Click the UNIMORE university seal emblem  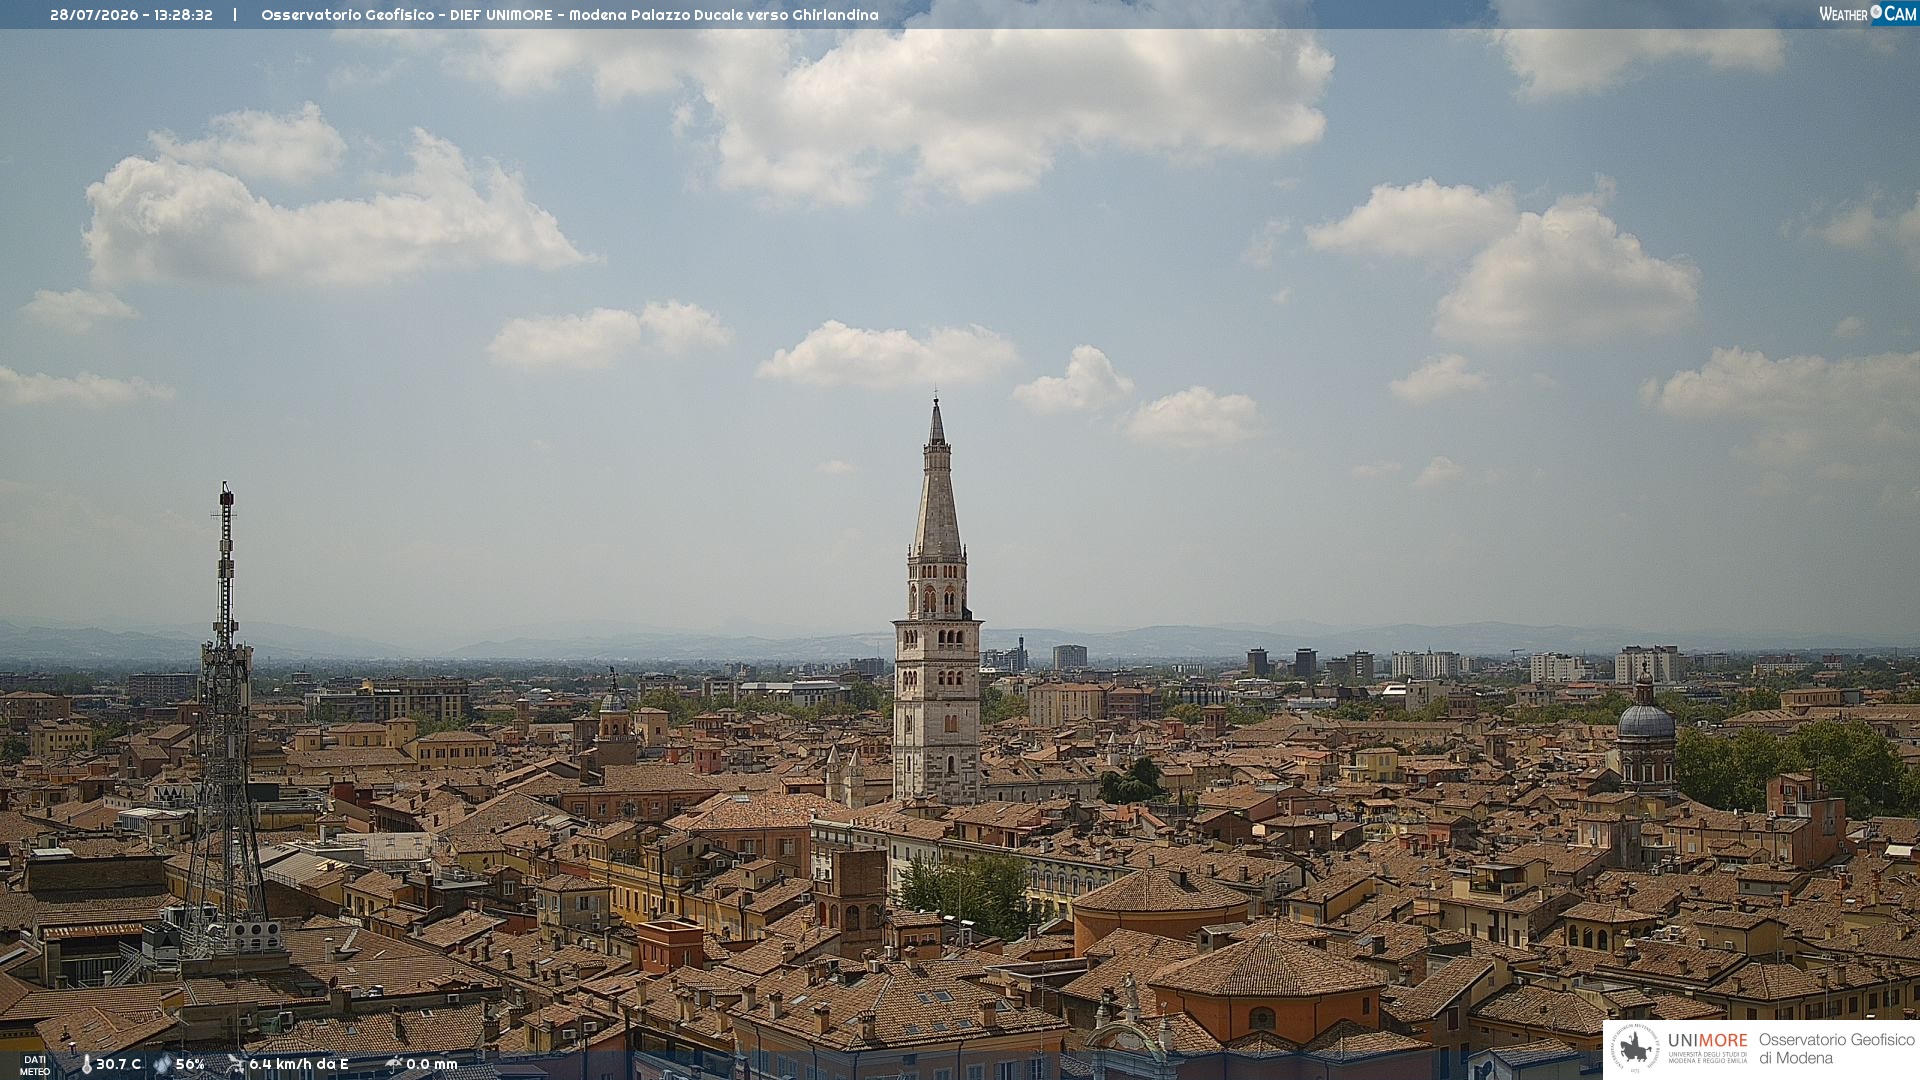[x=1636, y=1049]
